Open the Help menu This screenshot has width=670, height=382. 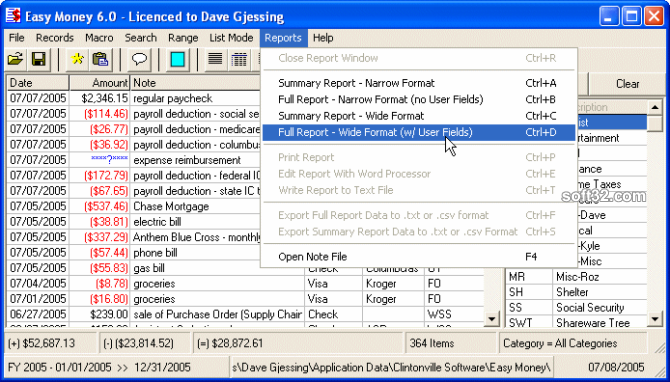click(323, 38)
